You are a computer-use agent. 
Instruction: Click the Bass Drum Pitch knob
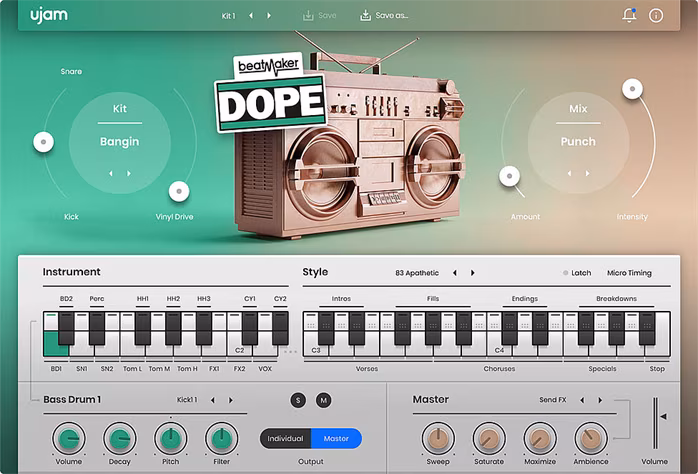tap(170, 438)
